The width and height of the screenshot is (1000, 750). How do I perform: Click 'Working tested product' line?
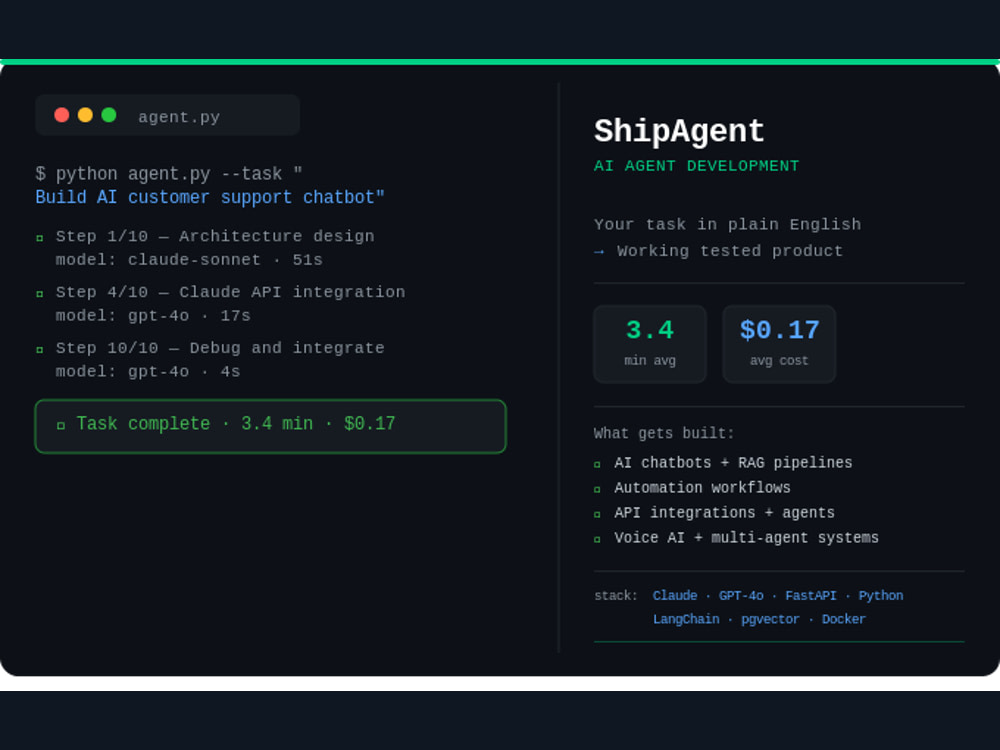(730, 251)
